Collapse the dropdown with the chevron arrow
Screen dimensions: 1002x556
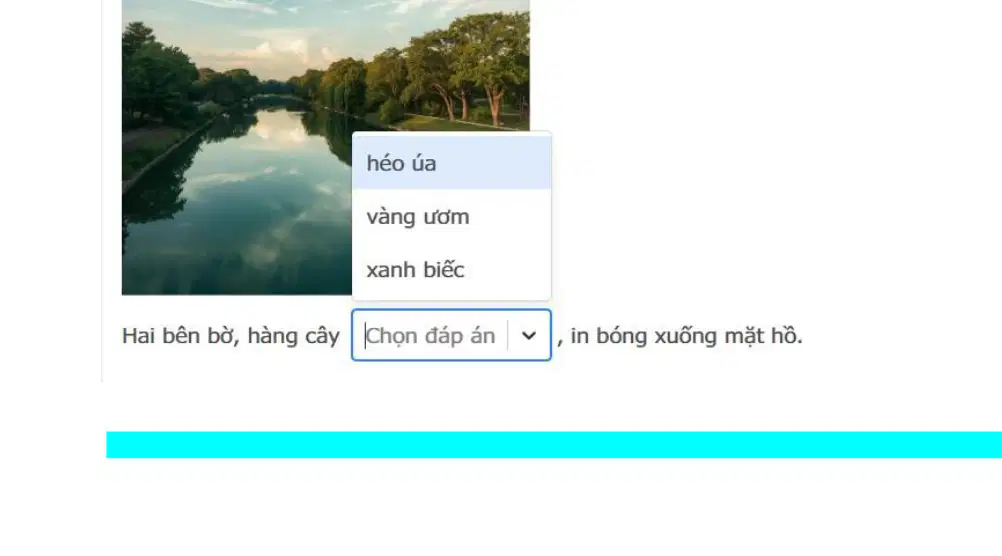point(528,336)
